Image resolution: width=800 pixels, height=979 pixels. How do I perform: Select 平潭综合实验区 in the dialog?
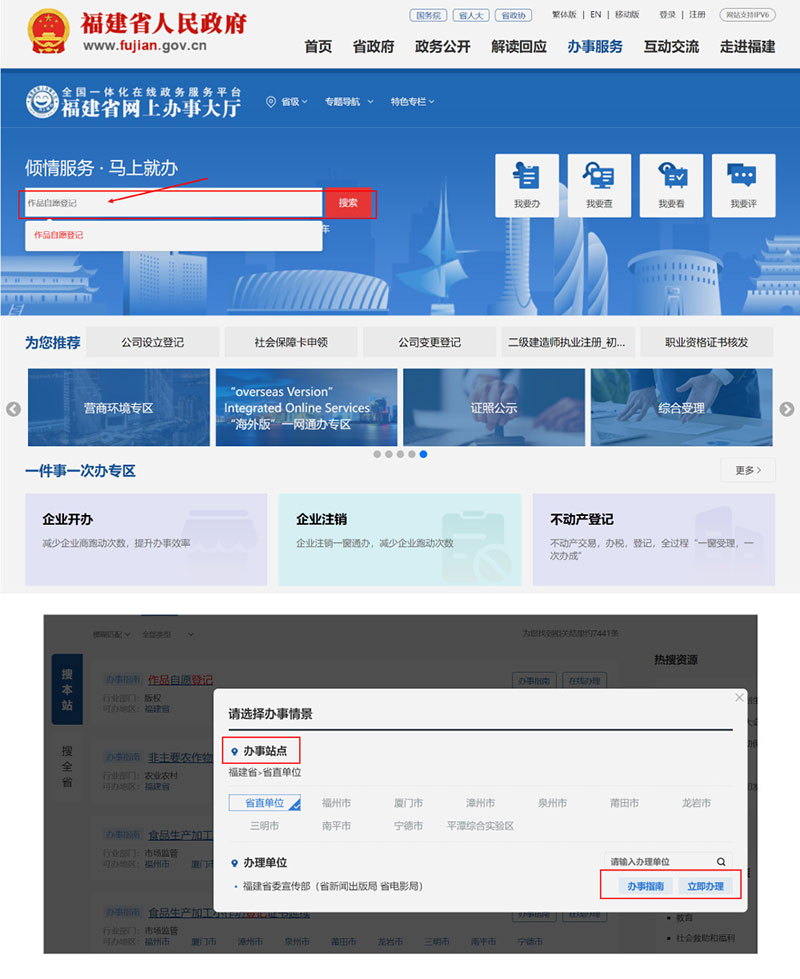480,825
